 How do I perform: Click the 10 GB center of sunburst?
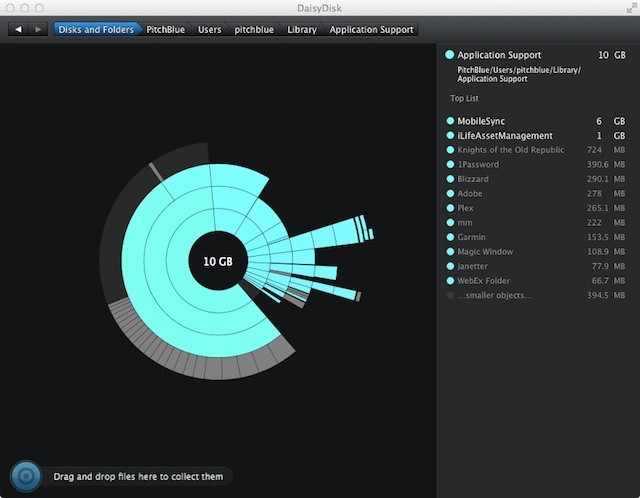point(217,262)
